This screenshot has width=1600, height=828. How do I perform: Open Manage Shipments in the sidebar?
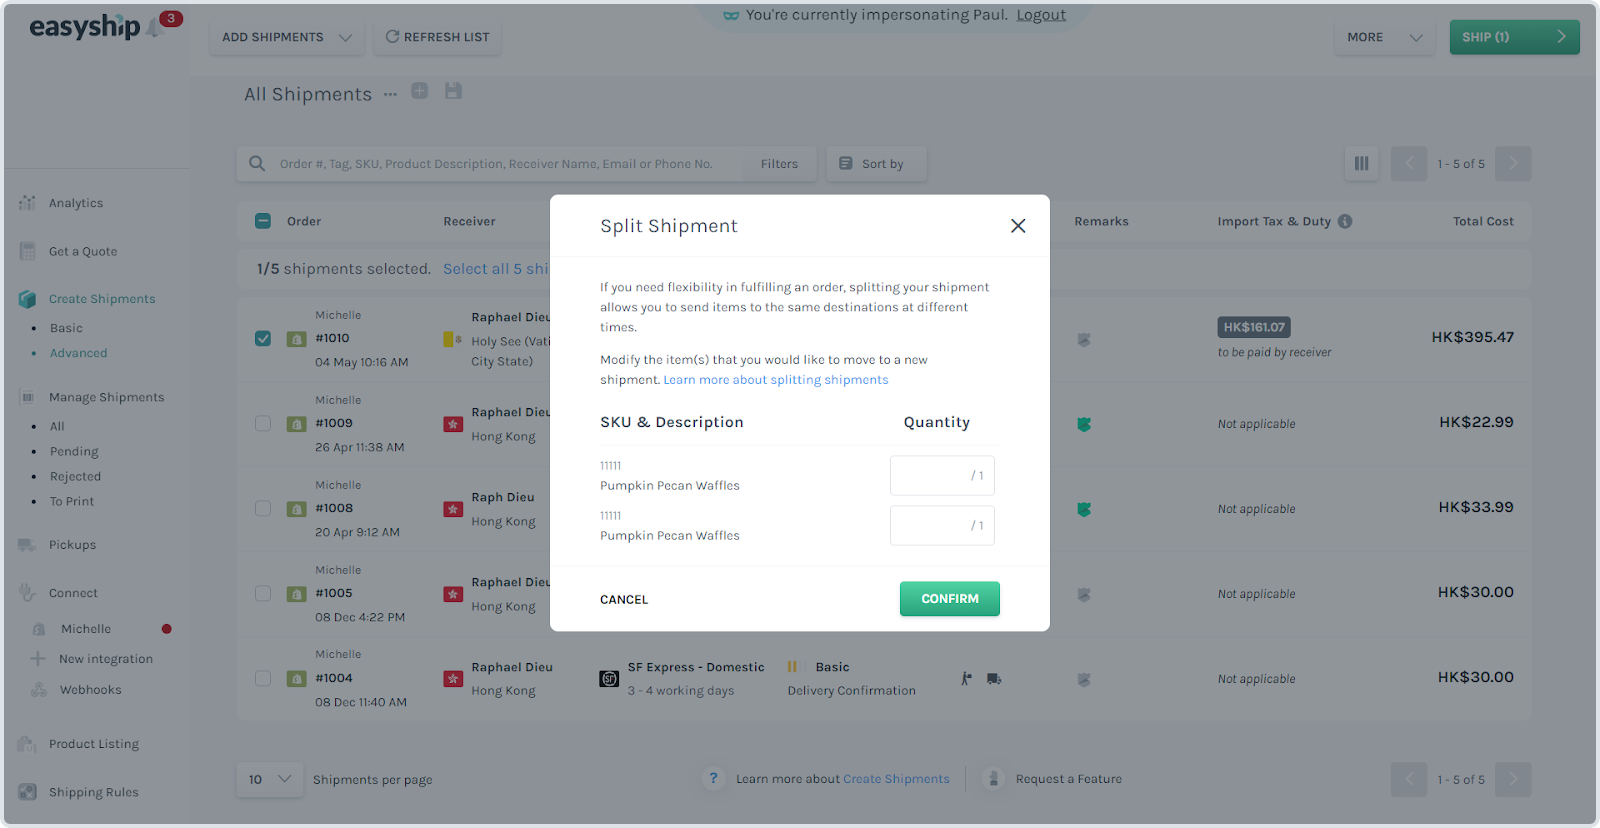106,397
